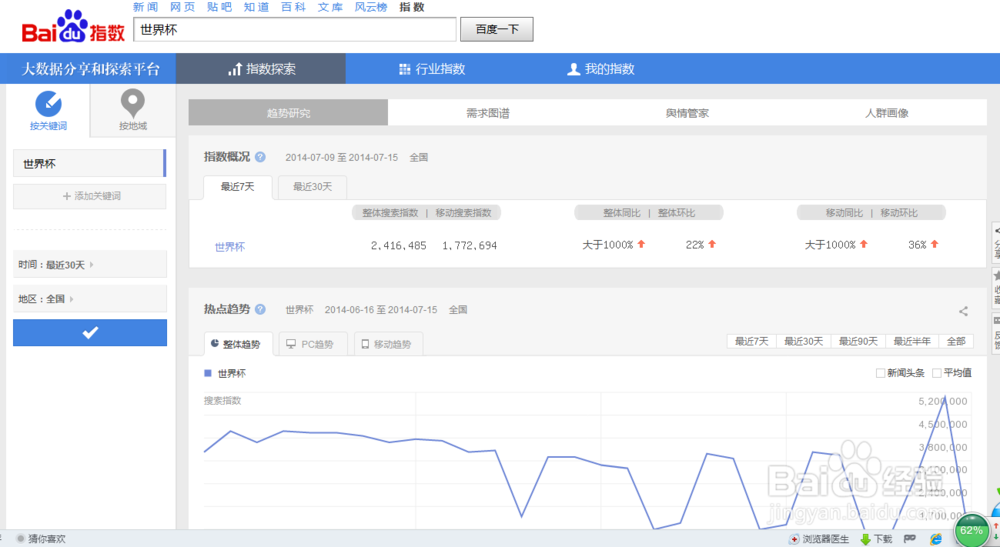Click the share icon in 热点趋势 panel
Image resolution: width=1000 pixels, height=547 pixels.
pos(963,311)
